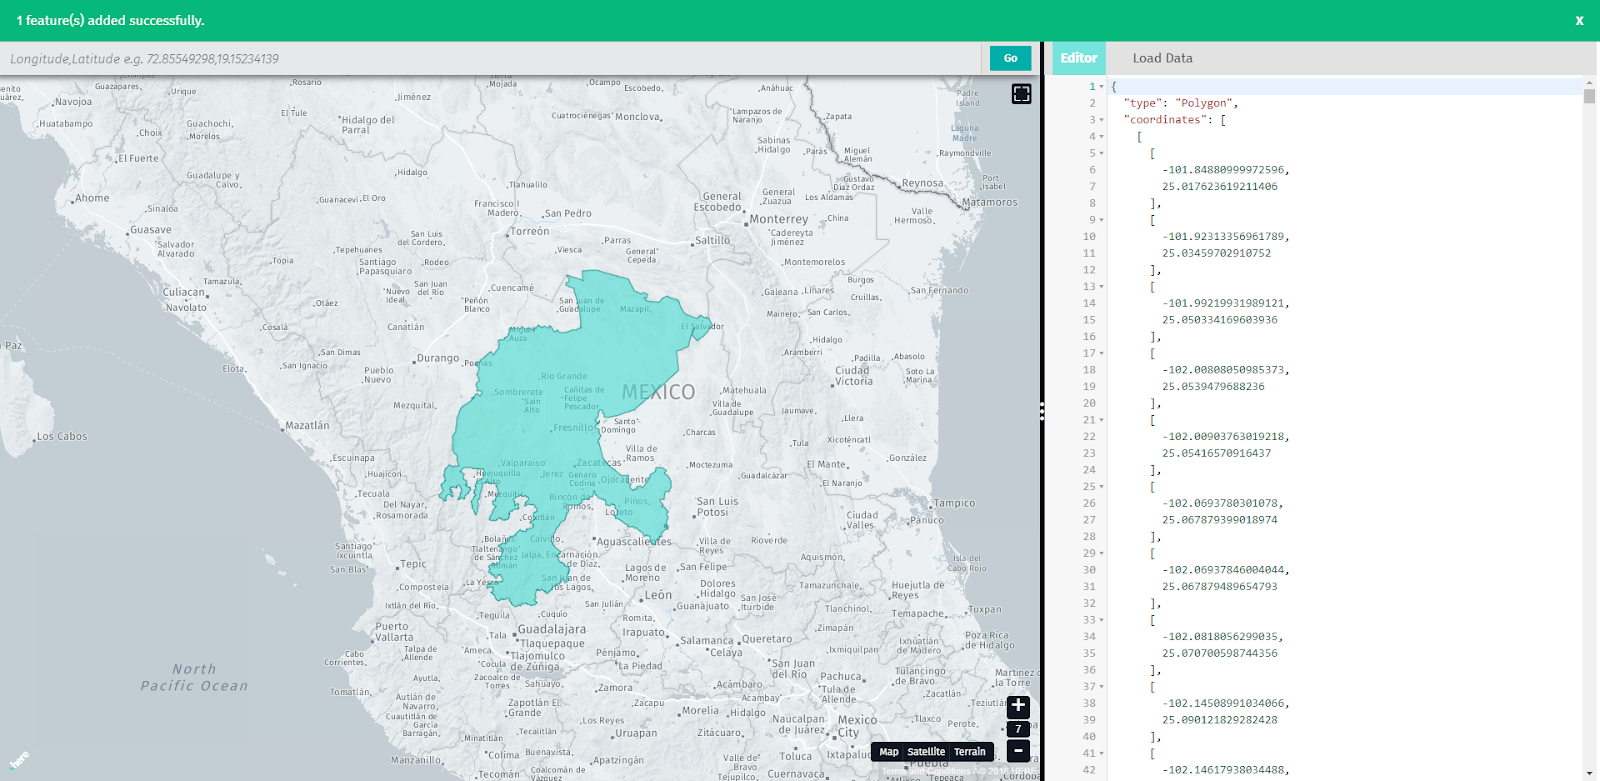This screenshot has height=781, width=1600.
Task: Click the Puerto Vallarta label on the map
Action: 394,632
